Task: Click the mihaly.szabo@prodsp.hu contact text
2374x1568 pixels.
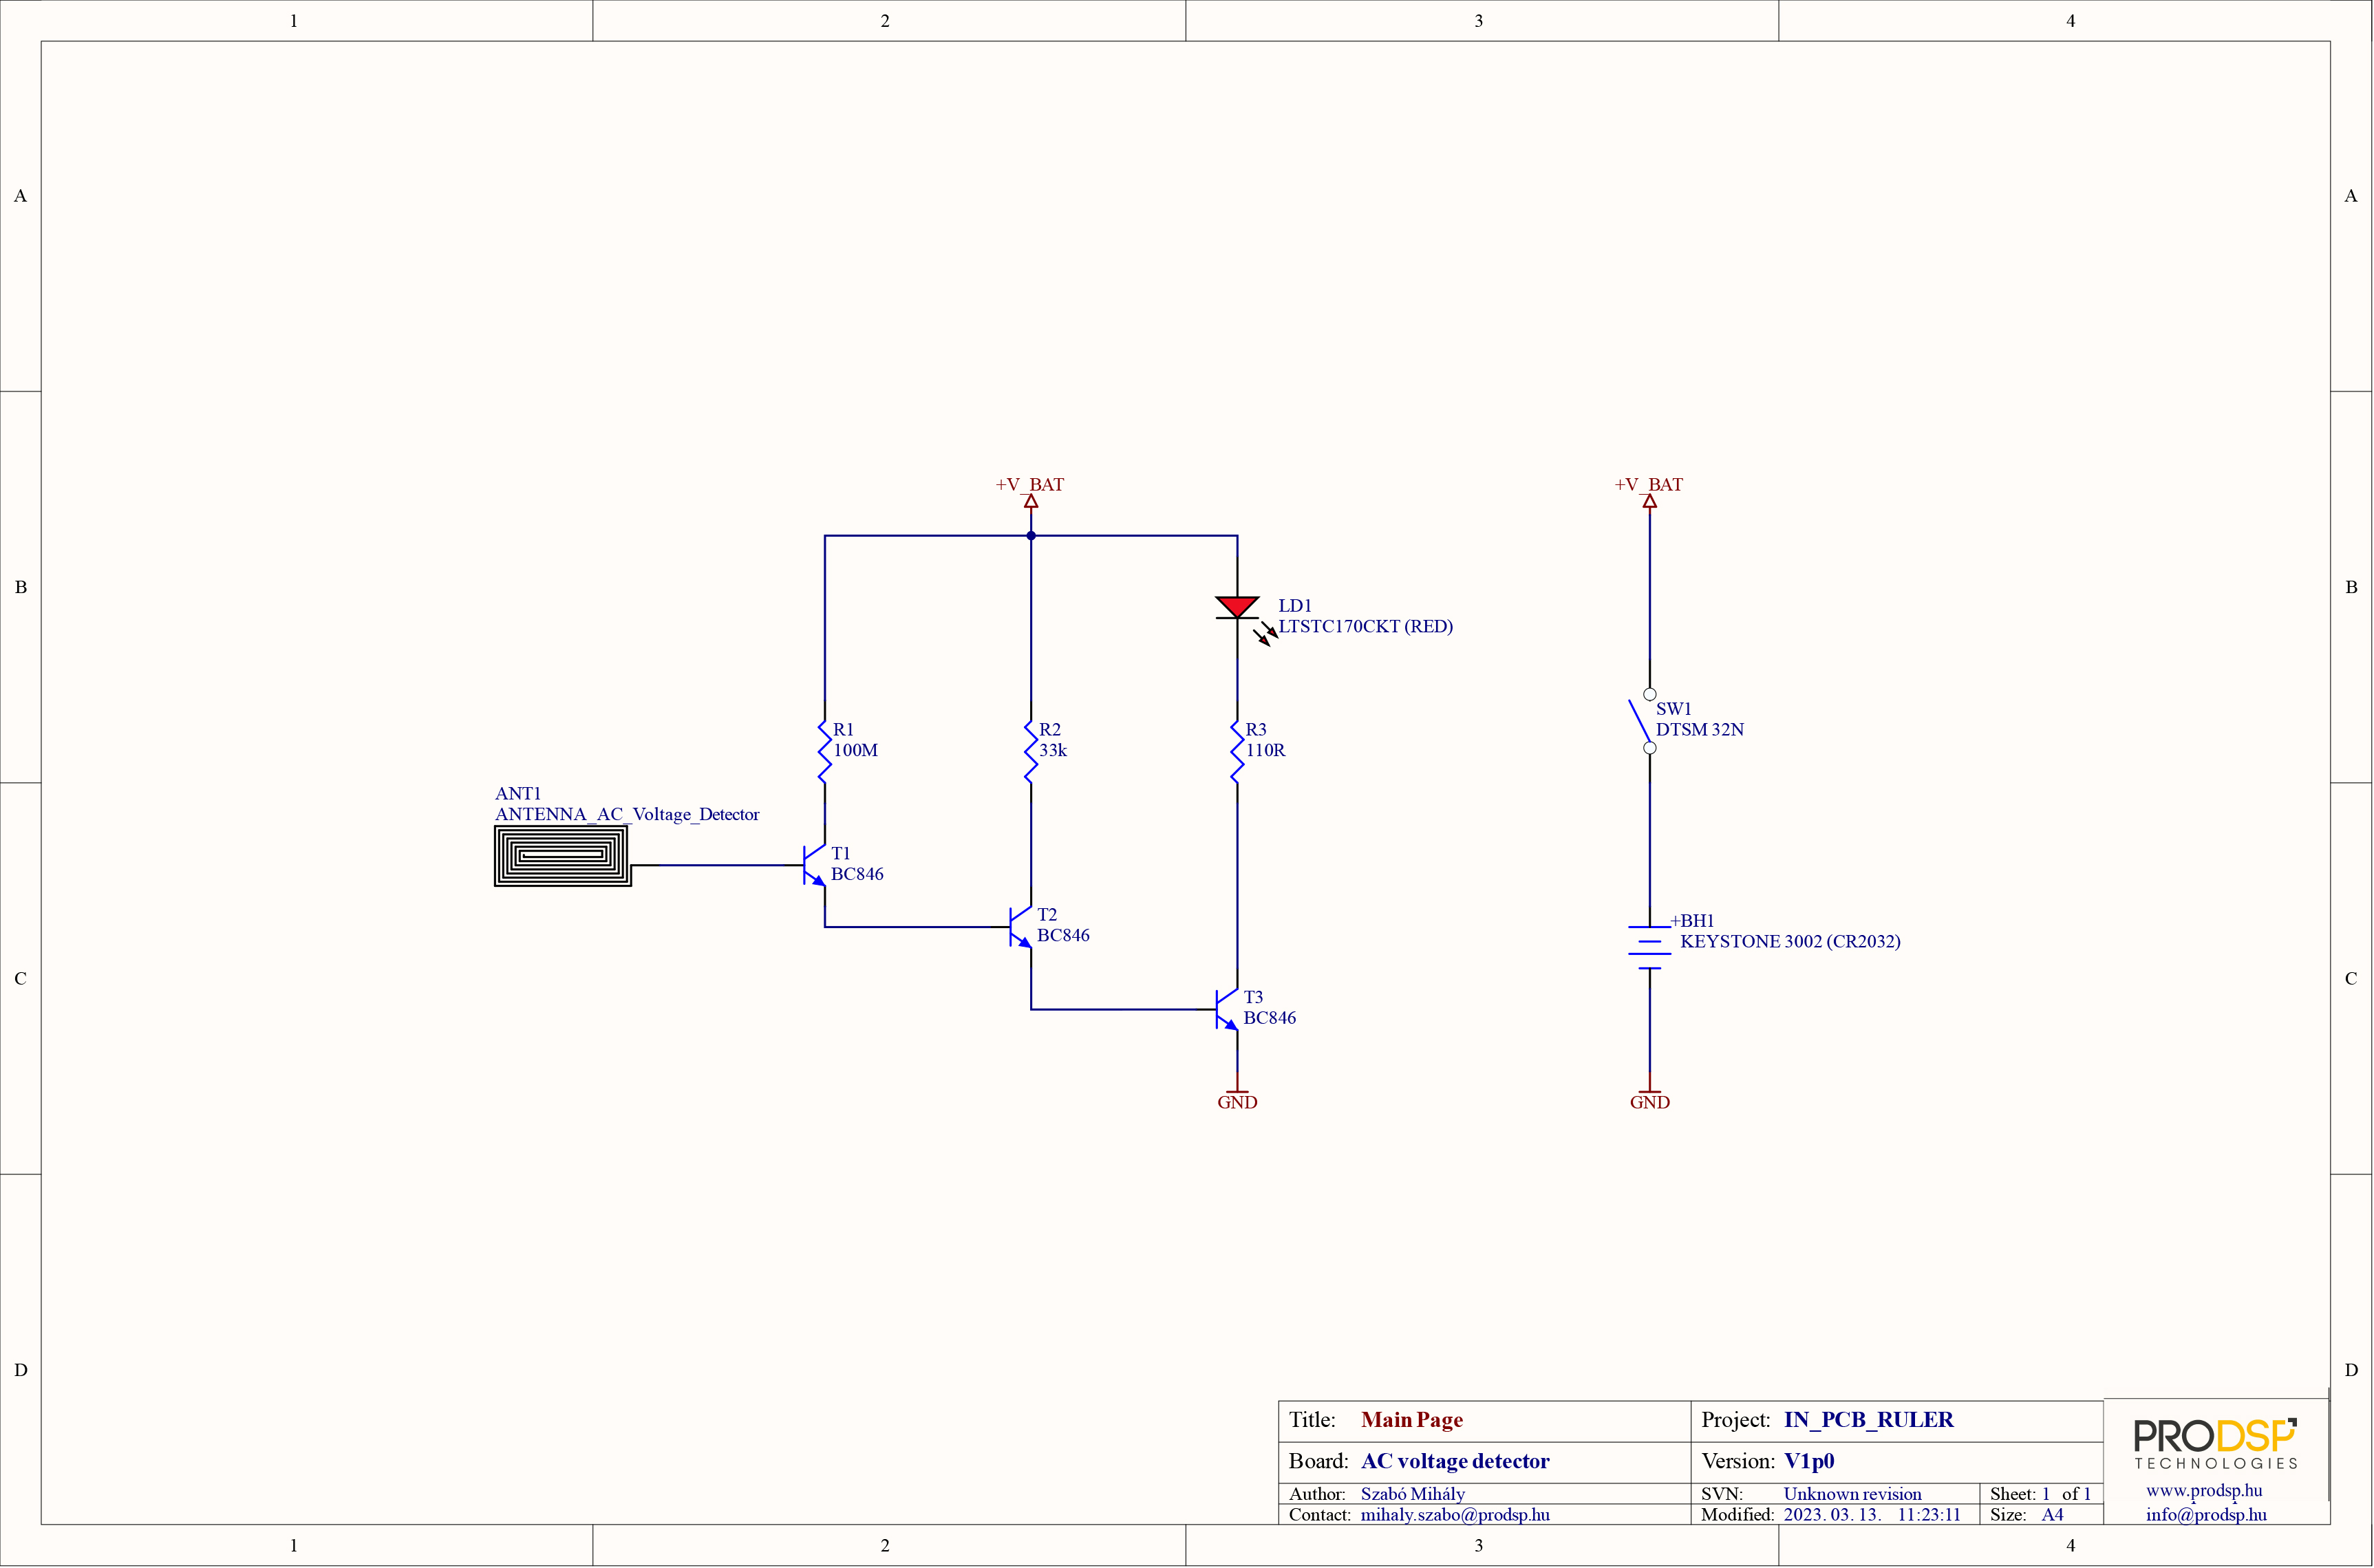Action: tap(1455, 1514)
